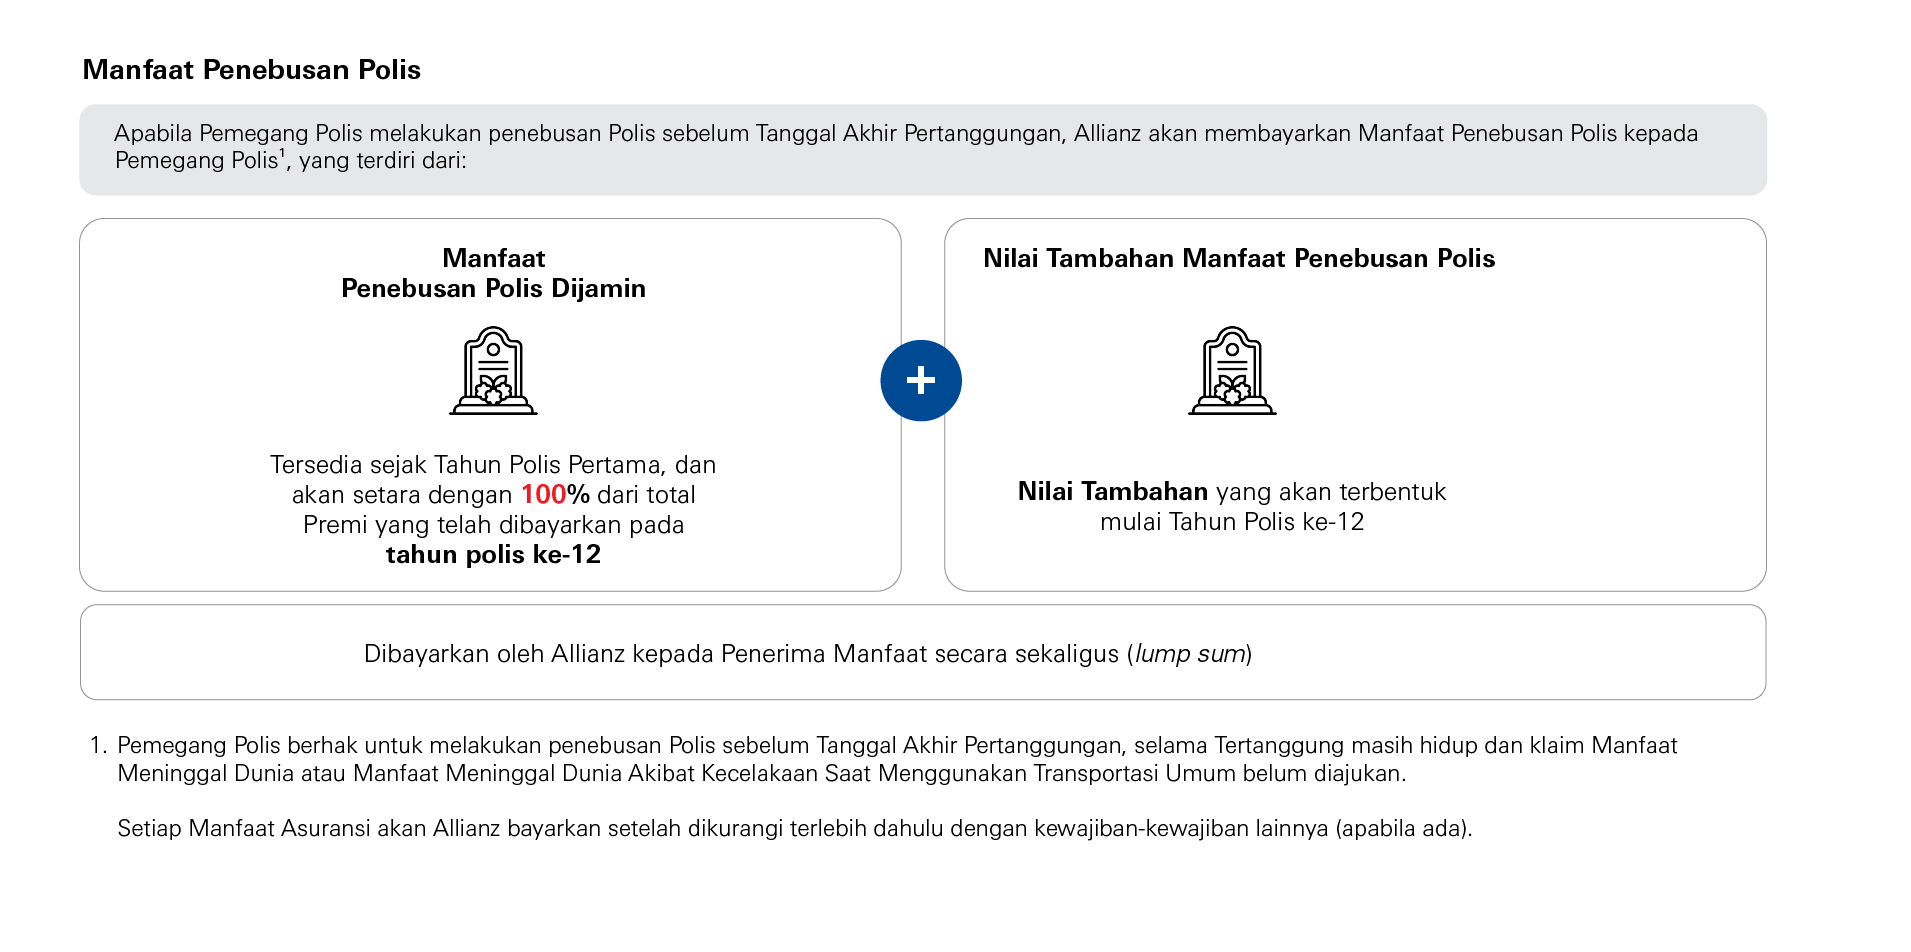Click the 'Dibayarkan oleh Allianz' sentence
Viewport: 1911px width, 952px height.
pos(740,654)
